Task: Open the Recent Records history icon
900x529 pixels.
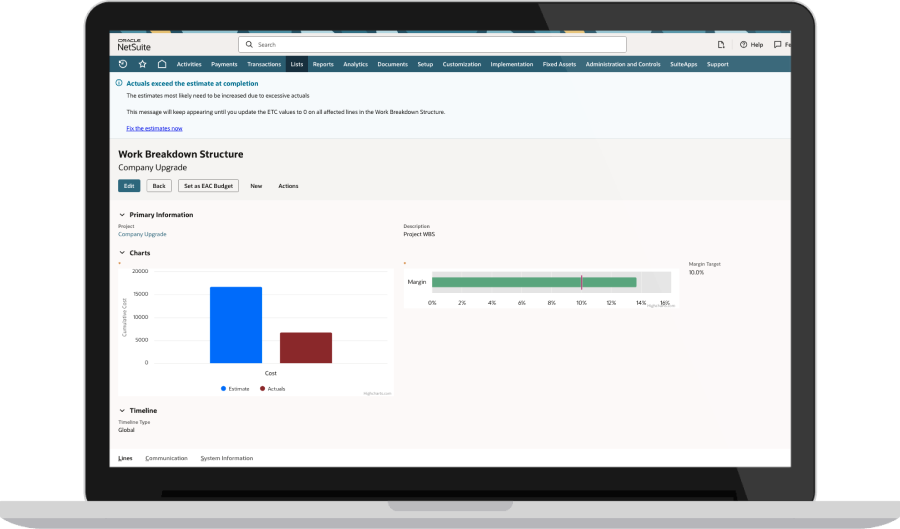Action: pos(123,64)
